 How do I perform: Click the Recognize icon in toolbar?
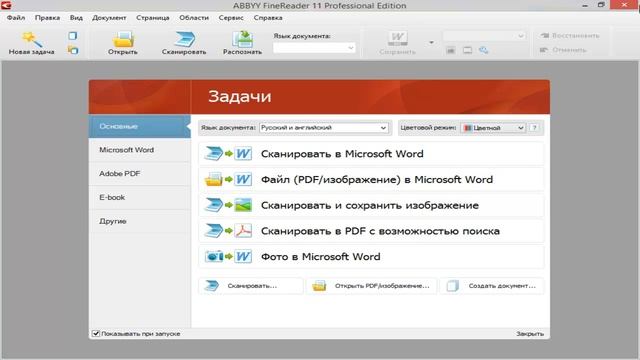click(242, 39)
